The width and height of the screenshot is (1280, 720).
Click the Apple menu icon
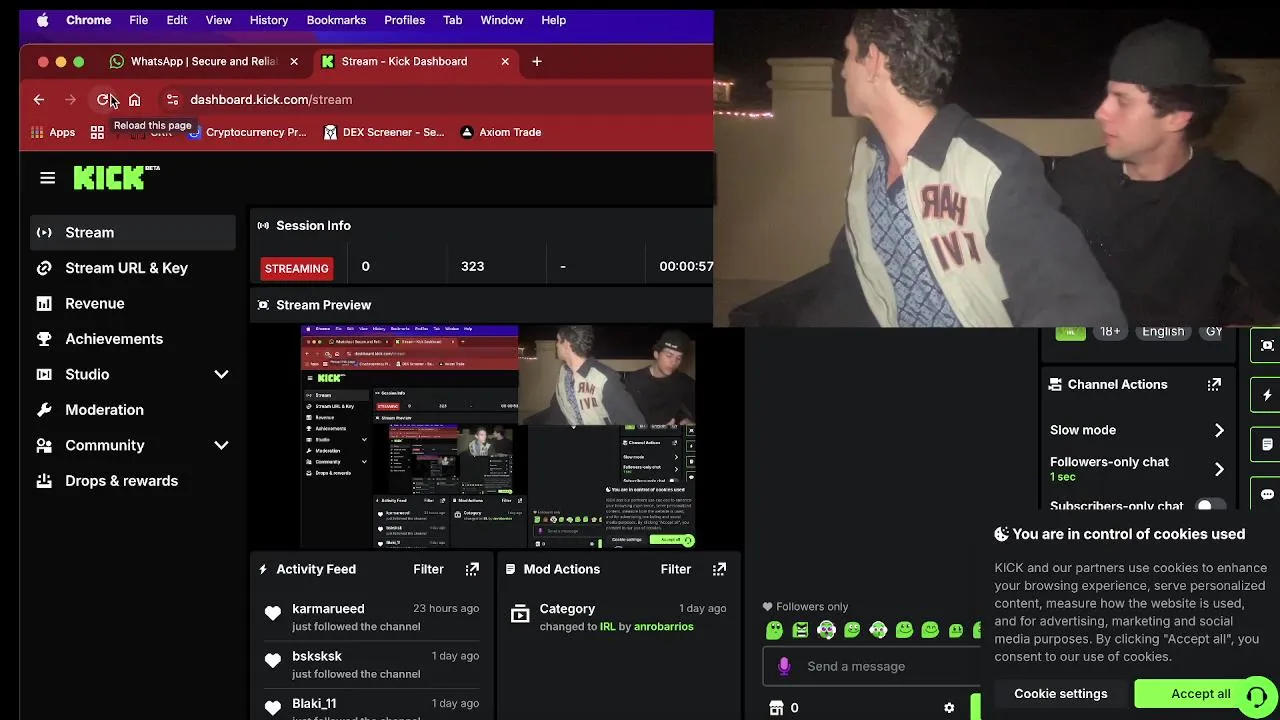pyautogui.click(x=42, y=20)
